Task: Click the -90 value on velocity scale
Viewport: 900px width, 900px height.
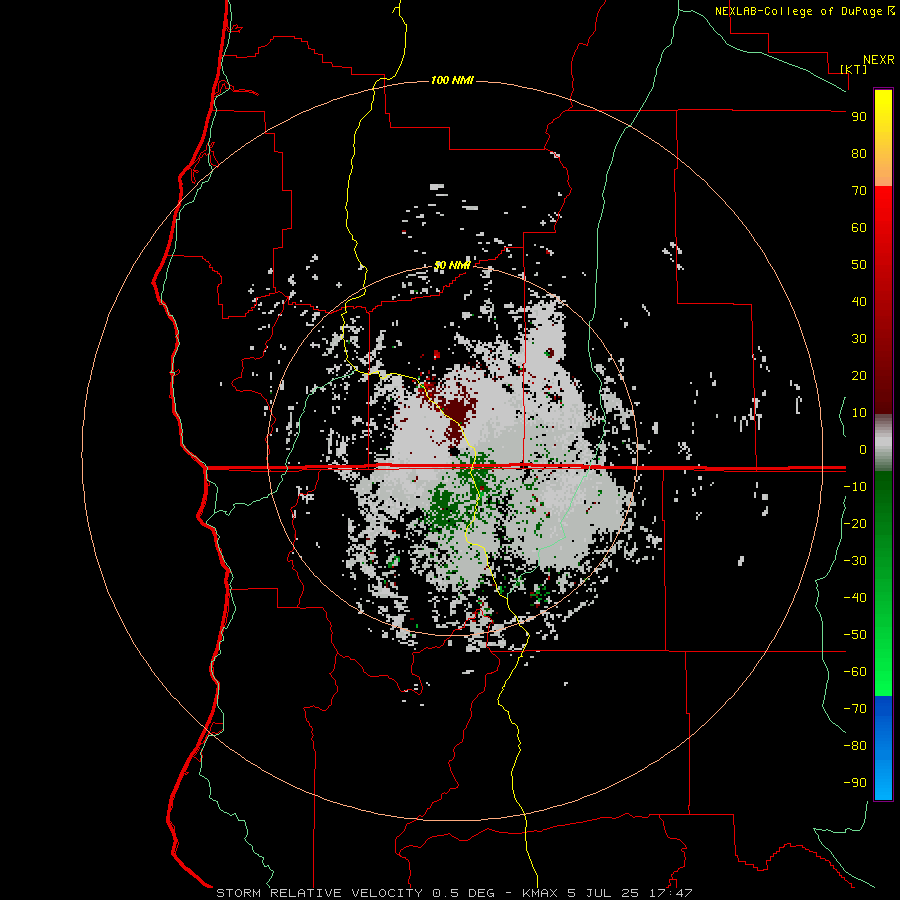Action: pos(855,783)
